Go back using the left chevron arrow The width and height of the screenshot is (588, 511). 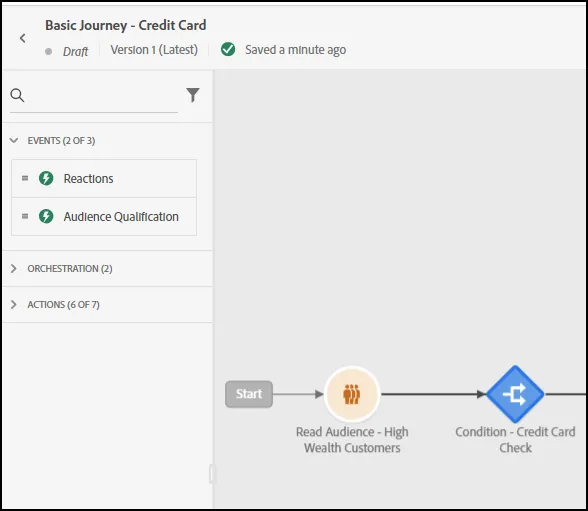click(22, 38)
